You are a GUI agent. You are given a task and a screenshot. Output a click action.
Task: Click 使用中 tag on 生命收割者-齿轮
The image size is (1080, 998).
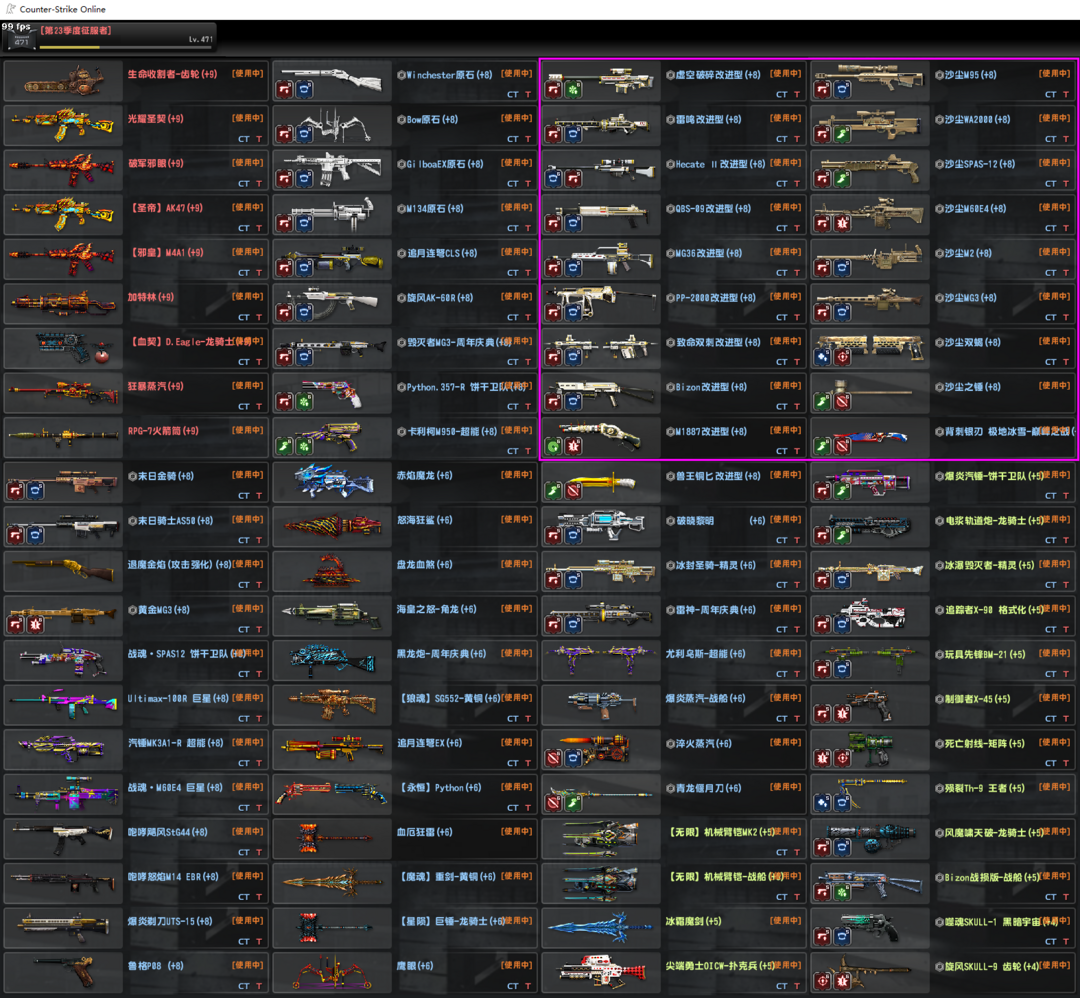[248, 73]
